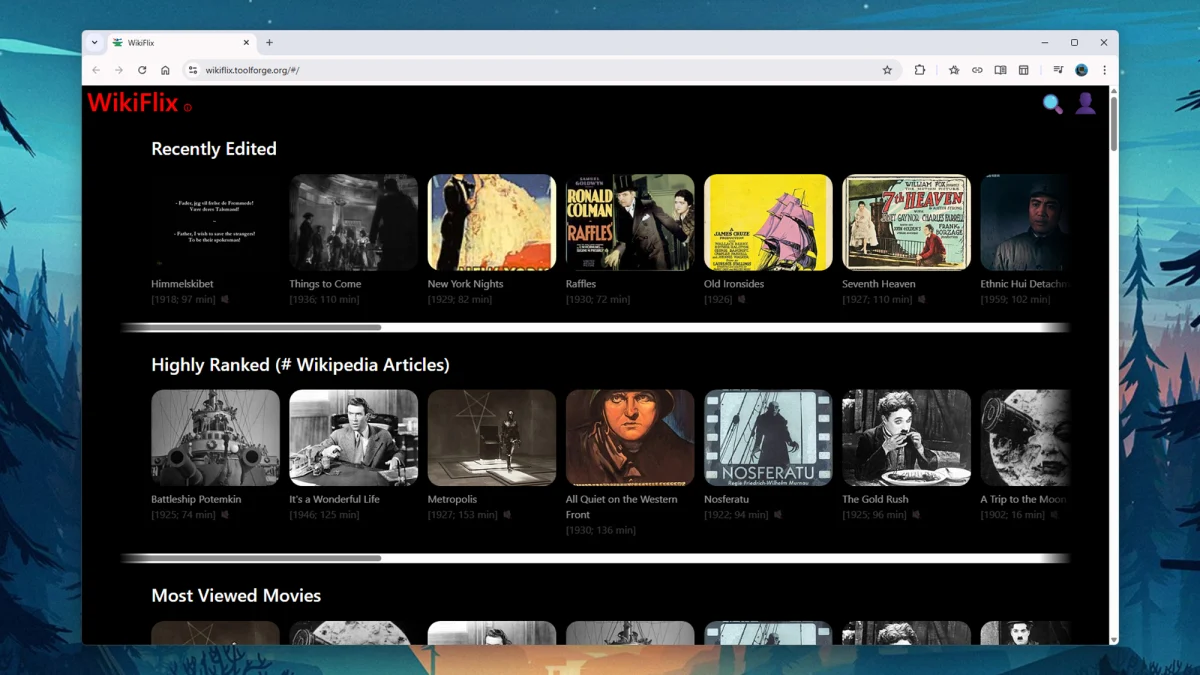Open the browser Extensions puzzle icon
1200x675 pixels.
click(919, 70)
